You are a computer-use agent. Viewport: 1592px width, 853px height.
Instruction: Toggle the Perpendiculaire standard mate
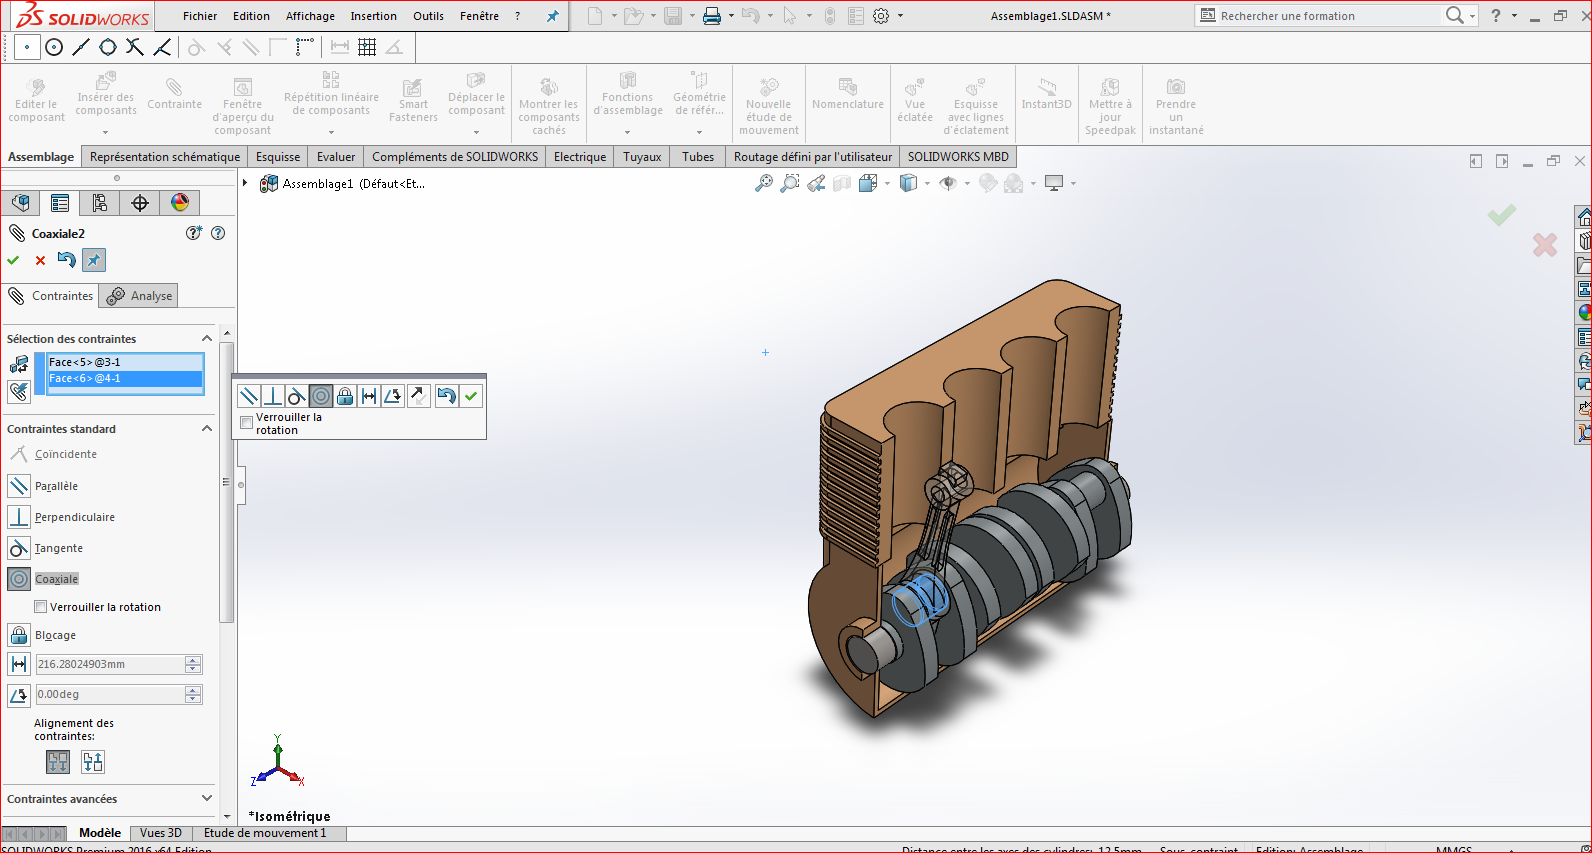(x=19, y=517)
